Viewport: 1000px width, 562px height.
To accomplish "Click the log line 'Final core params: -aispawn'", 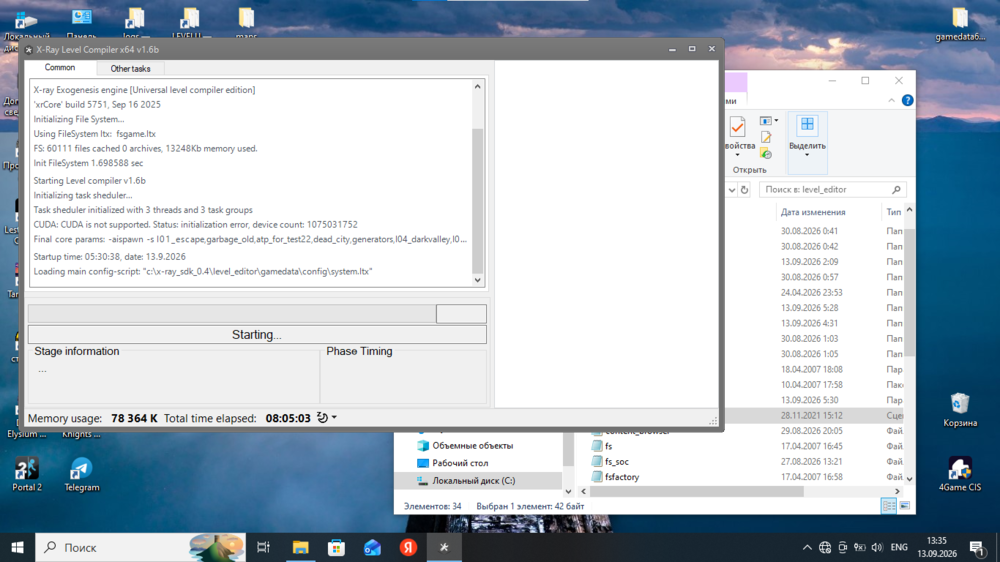I will tap(250, 239).
